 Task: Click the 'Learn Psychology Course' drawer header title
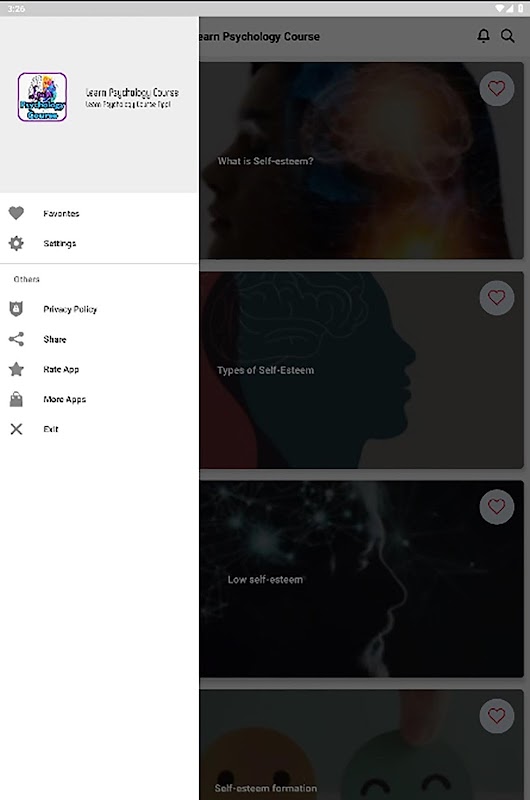point(132,92)
